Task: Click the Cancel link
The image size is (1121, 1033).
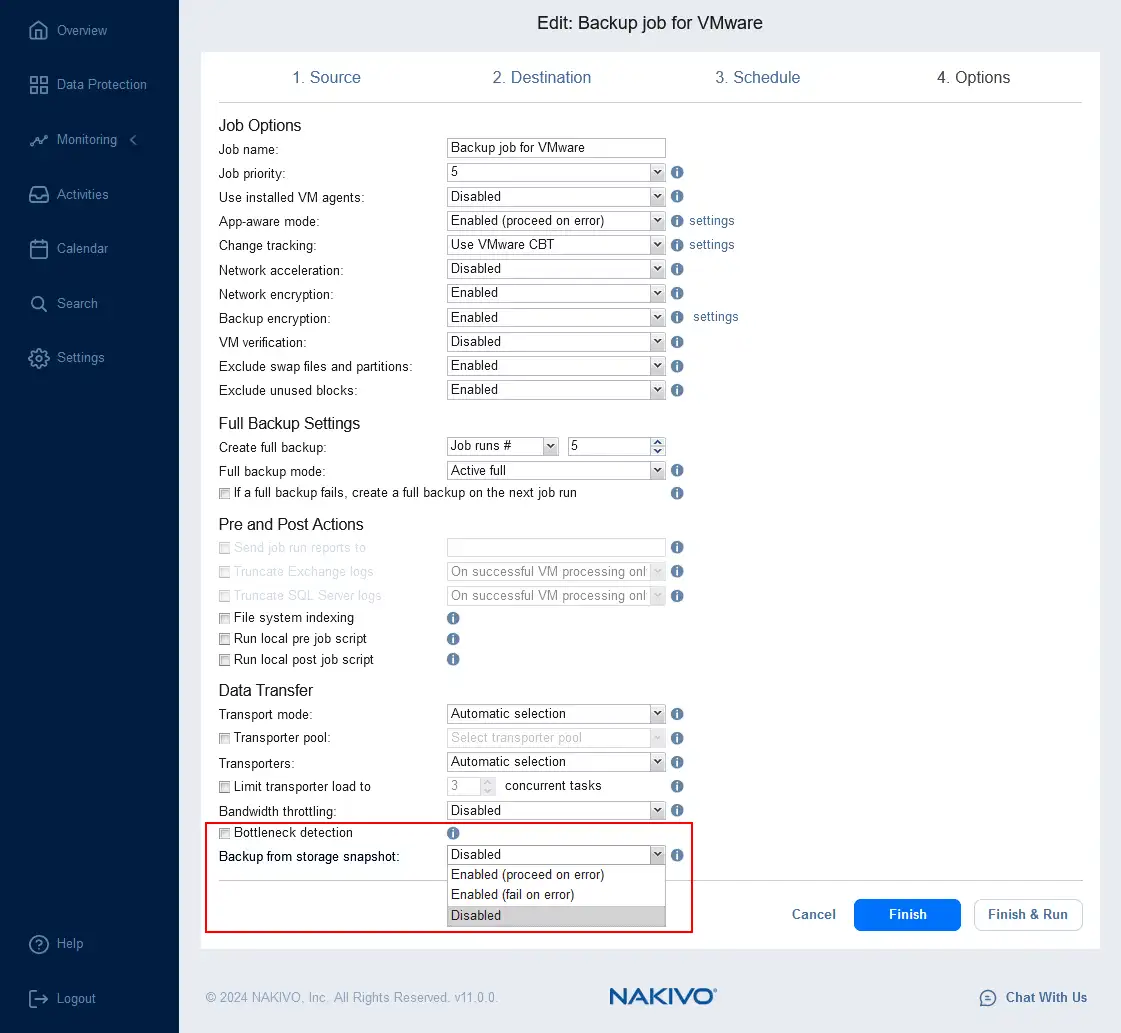Action: tap(813, 915)
